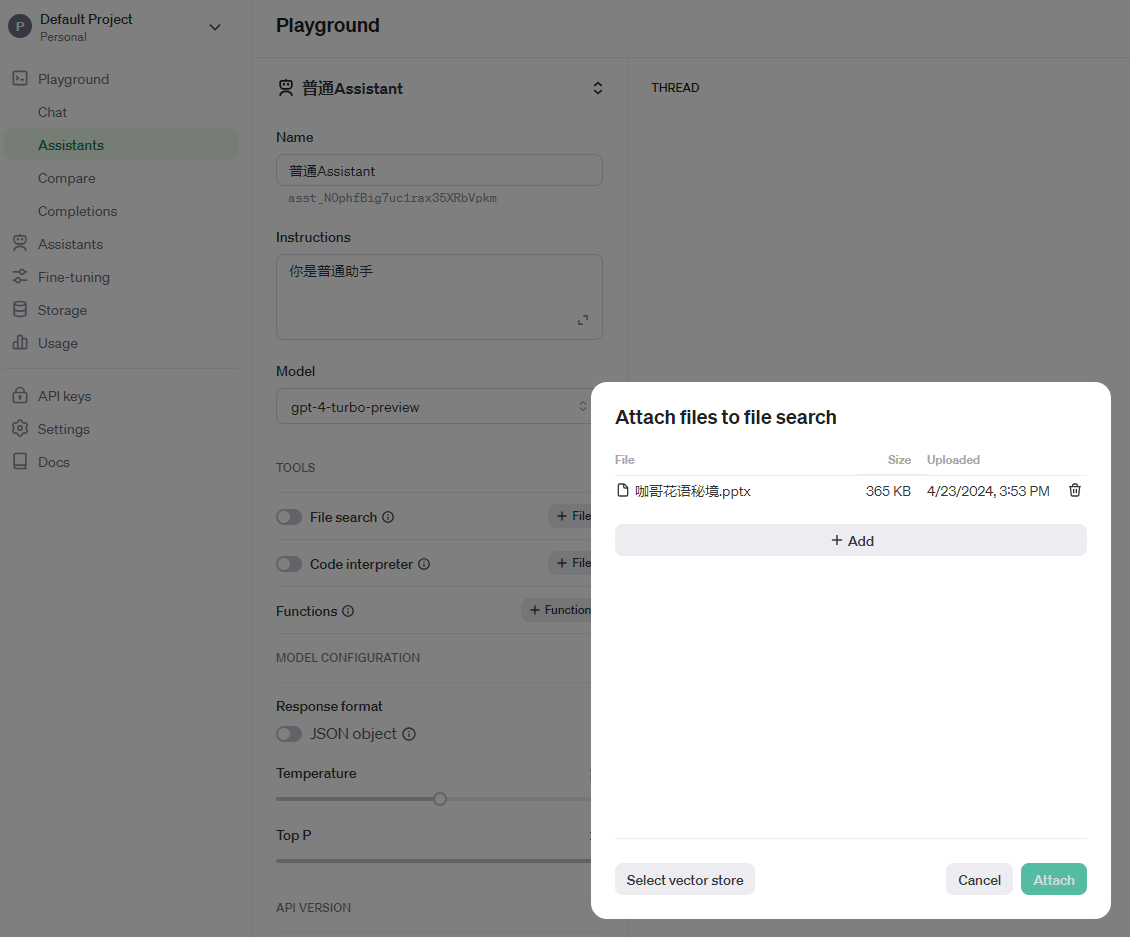The height and width of the screenshot is (937, 1130).
Task: Turn on the Code interpreter toggle
Action: 289,564
